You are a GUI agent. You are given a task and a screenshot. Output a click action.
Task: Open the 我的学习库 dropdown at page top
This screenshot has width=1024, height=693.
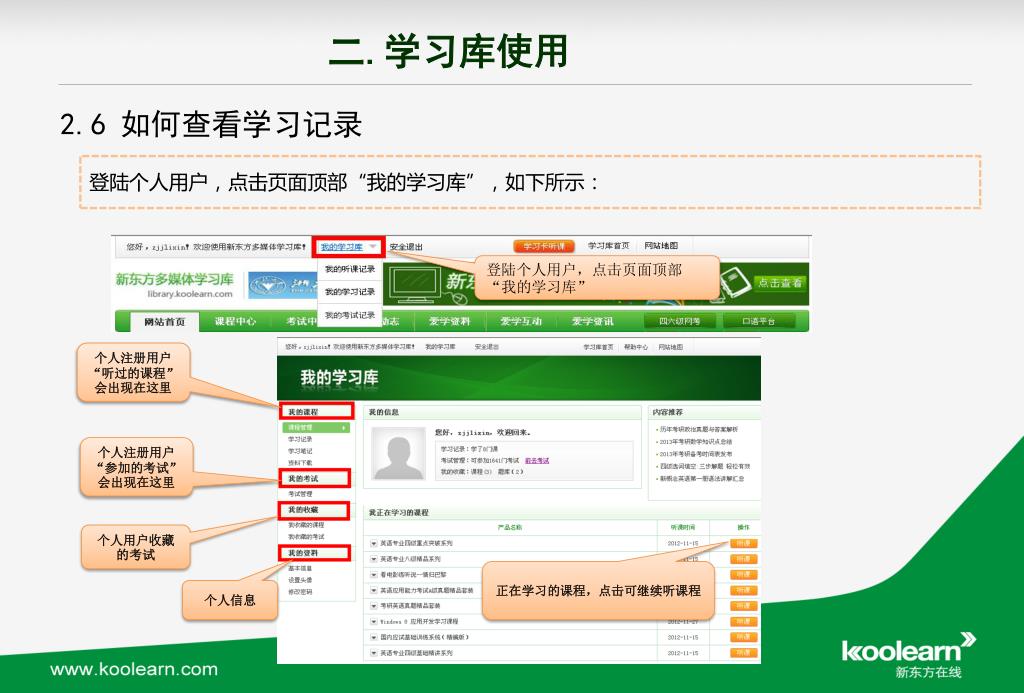347,247
